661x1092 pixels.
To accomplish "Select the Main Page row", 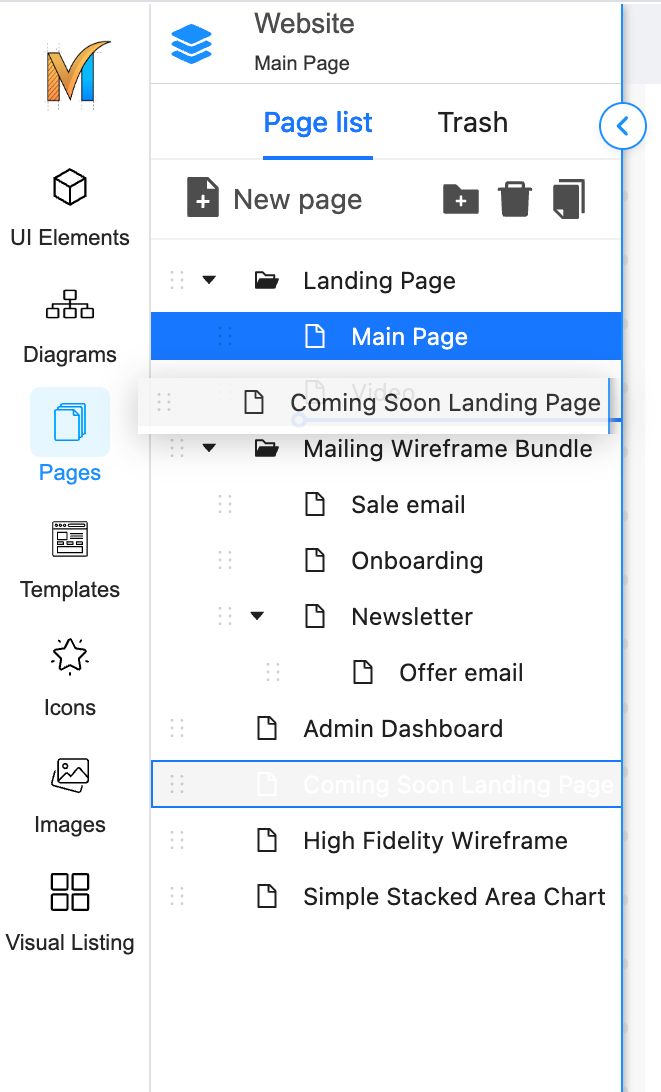I will [386, 336].
